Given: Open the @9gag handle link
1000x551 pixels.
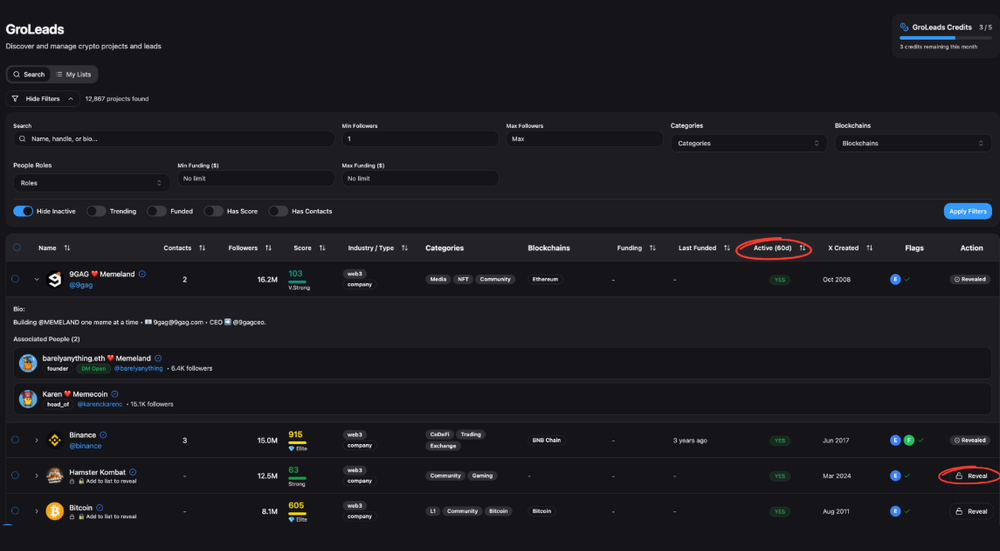Looking at the screenshot, I should [81, 285].
